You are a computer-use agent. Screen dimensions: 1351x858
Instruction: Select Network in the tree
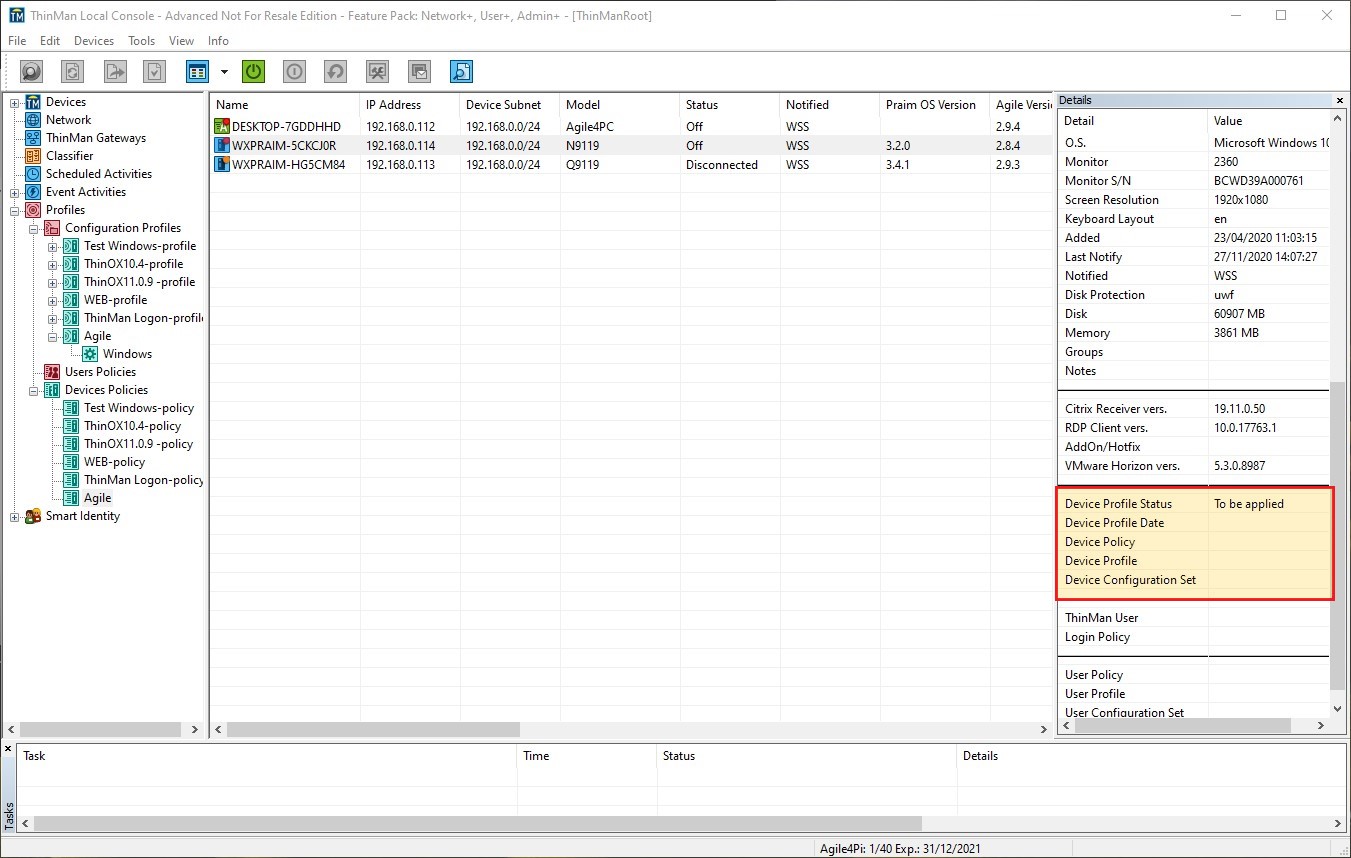[68, 120]
